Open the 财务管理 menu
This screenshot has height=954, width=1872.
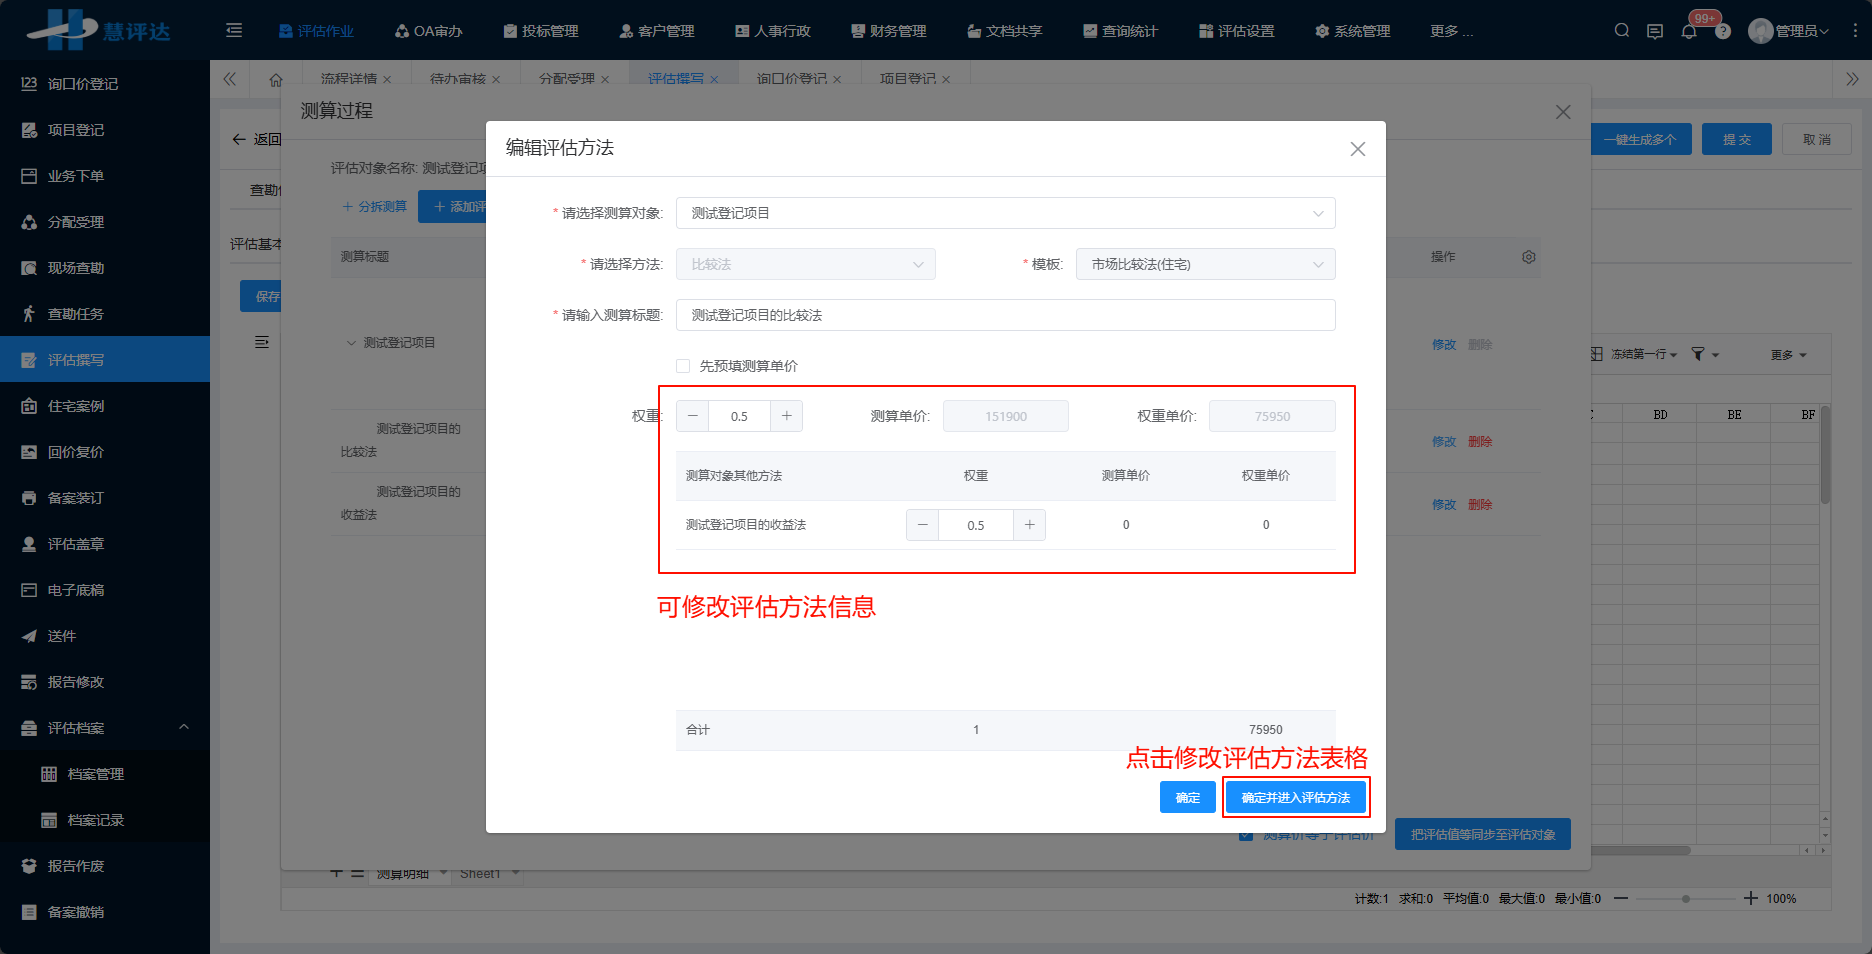(888, 30)
